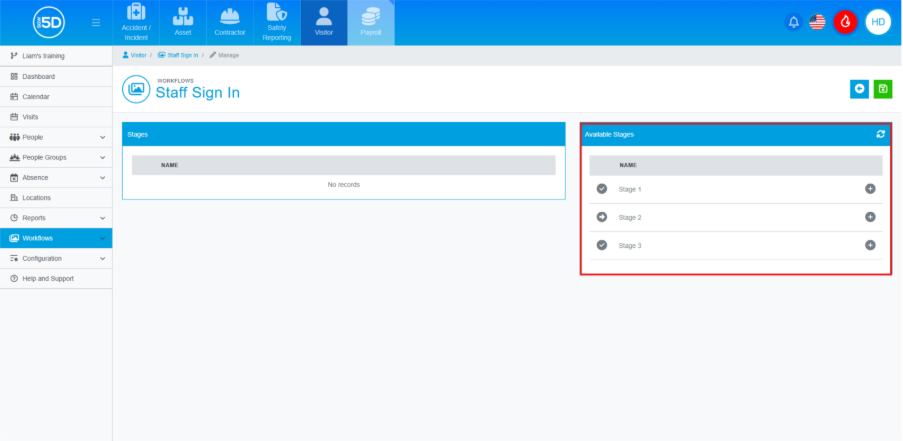The width and height of the screenshot is (903, 441).
Task: Add Stage 2 with its plus icon
Action: point(870,217)
